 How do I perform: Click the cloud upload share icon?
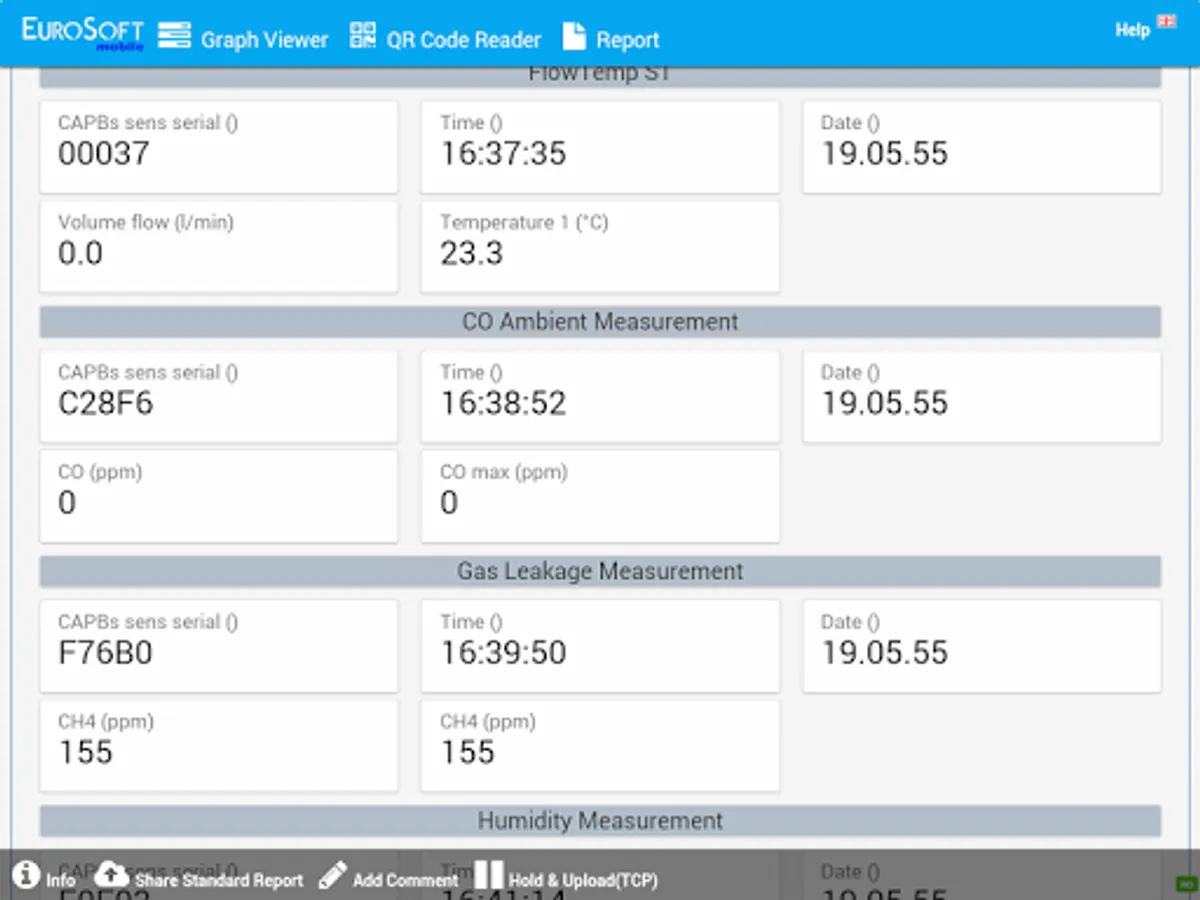click(x=112, y=875)
